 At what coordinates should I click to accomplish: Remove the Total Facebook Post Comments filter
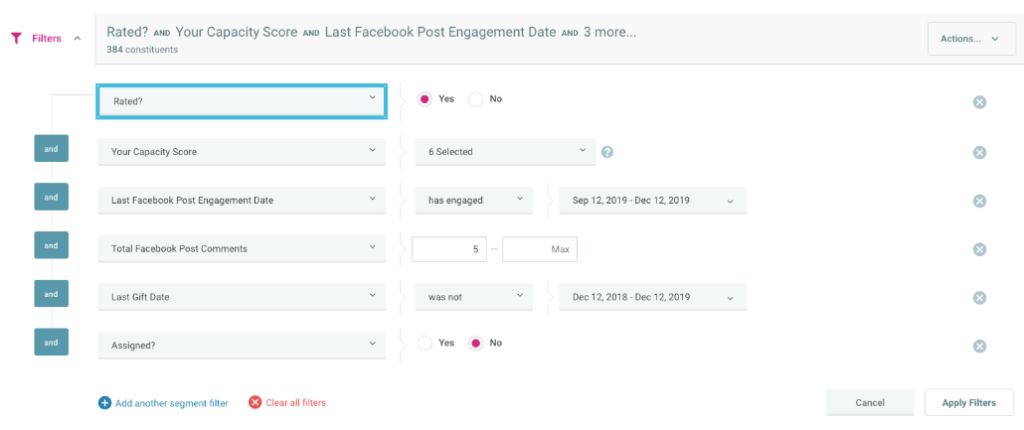[980, 249]
